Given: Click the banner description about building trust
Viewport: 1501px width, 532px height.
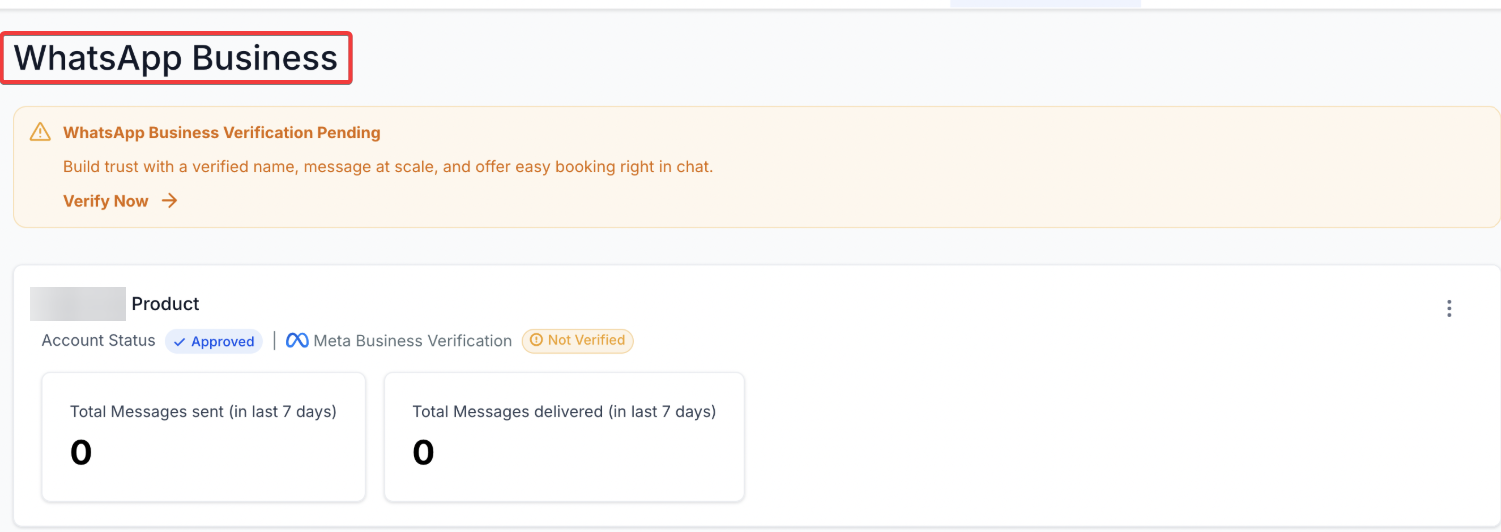Looking at the screenshot, I should (x=388, y=167).
